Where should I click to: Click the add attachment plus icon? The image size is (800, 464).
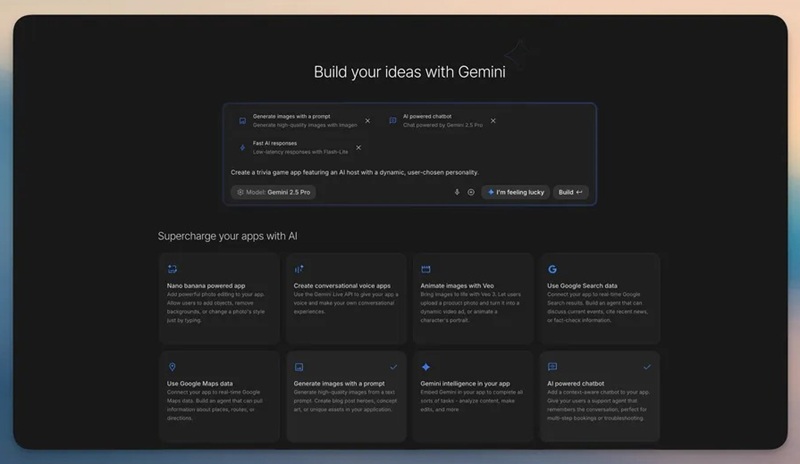(x=471, y=192)
